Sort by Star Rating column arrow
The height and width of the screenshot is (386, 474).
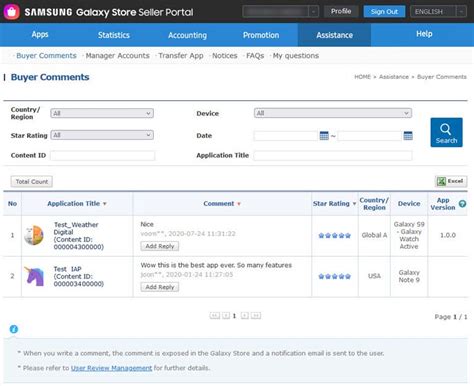click(x=354, y=204)
